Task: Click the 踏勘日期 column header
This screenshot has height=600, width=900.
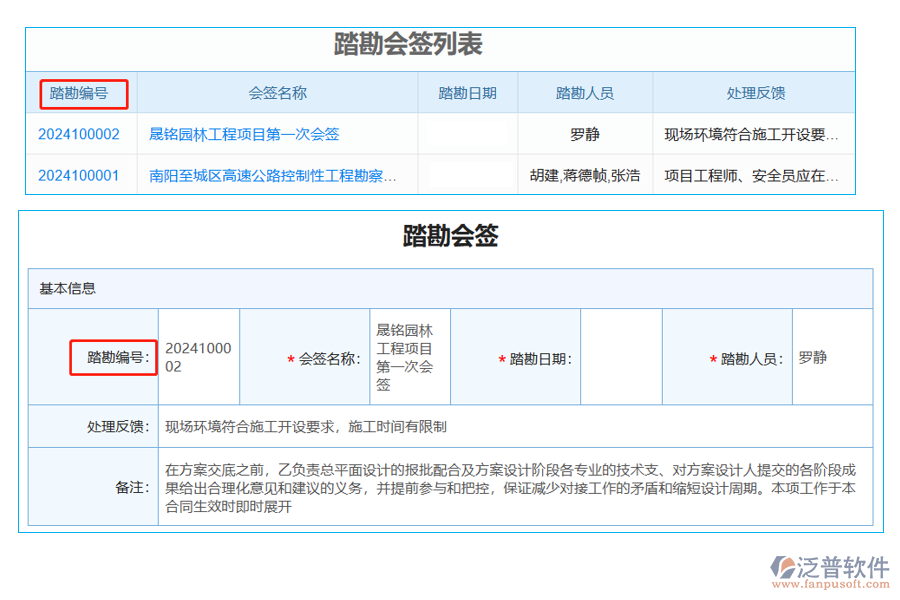Action: click(x=467, y=93)
